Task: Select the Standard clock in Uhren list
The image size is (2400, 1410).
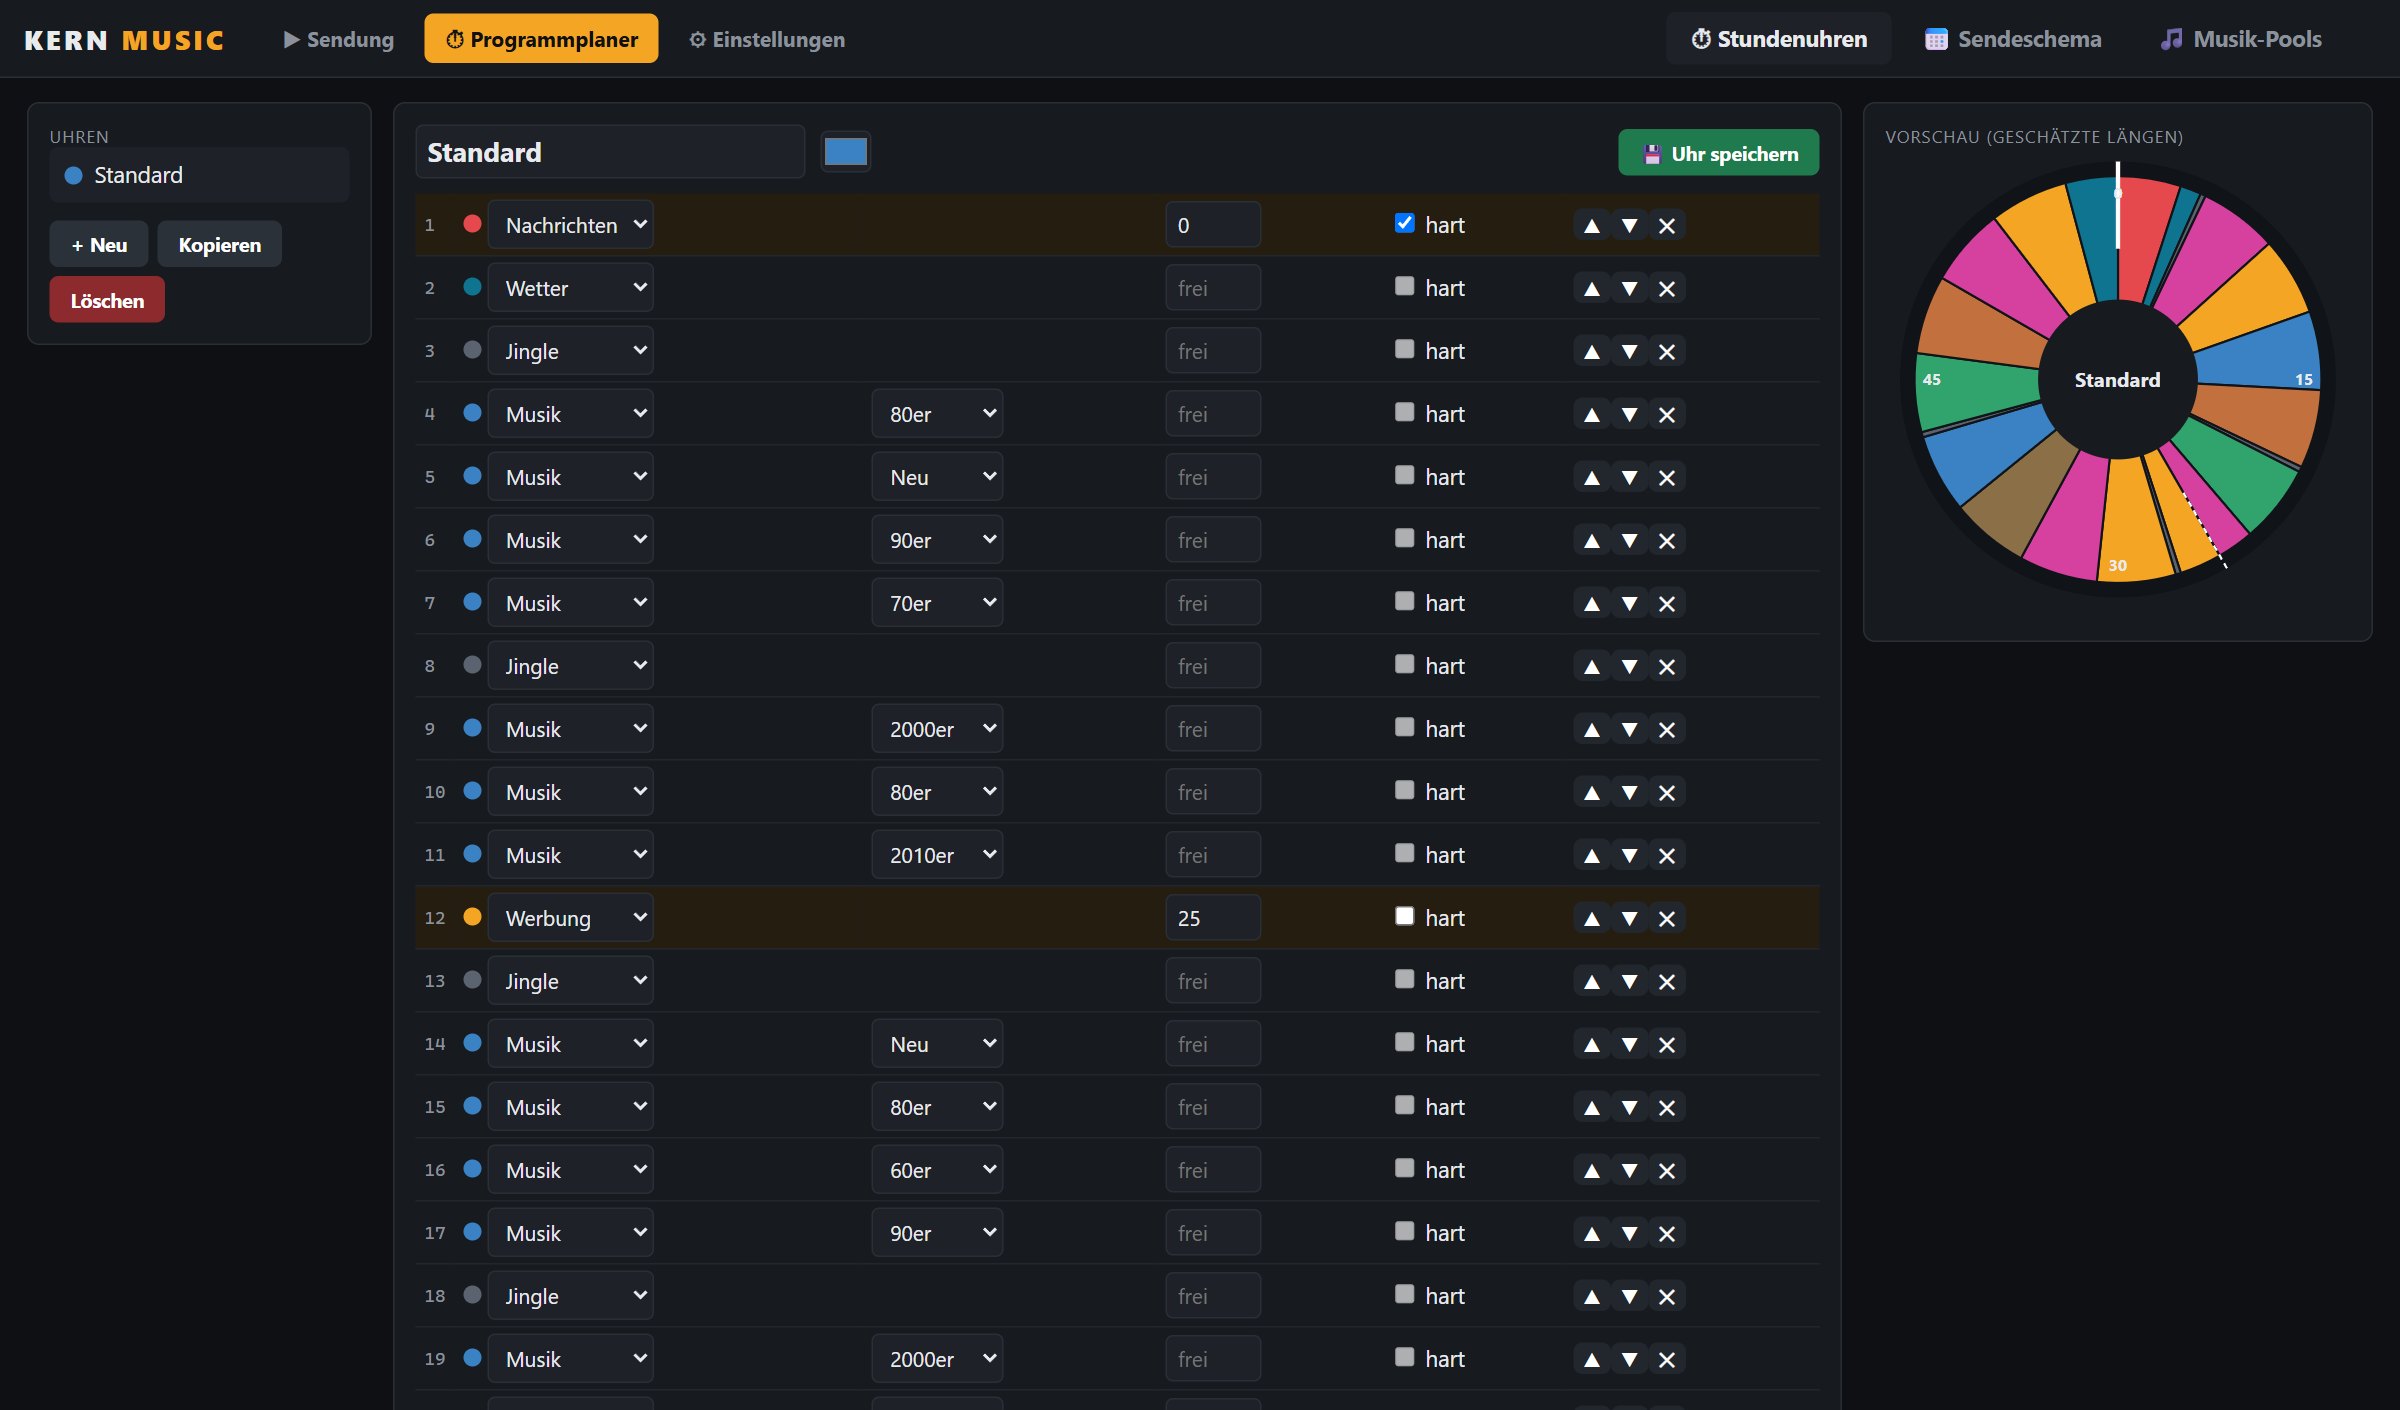Action: [x=199, y=175]
